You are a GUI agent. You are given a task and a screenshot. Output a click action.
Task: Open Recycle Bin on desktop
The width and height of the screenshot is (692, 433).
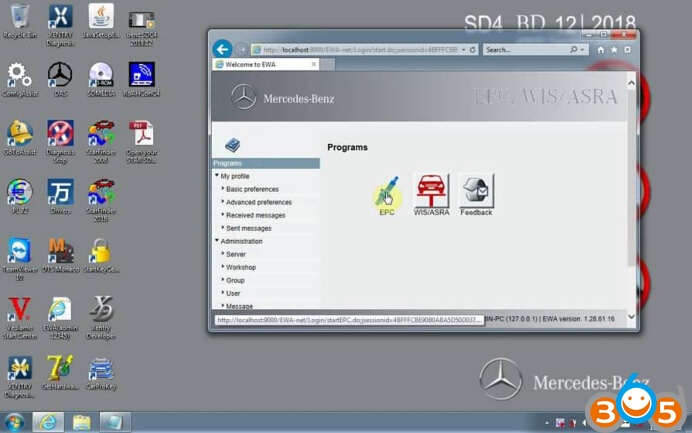click(x=19, y=21)
